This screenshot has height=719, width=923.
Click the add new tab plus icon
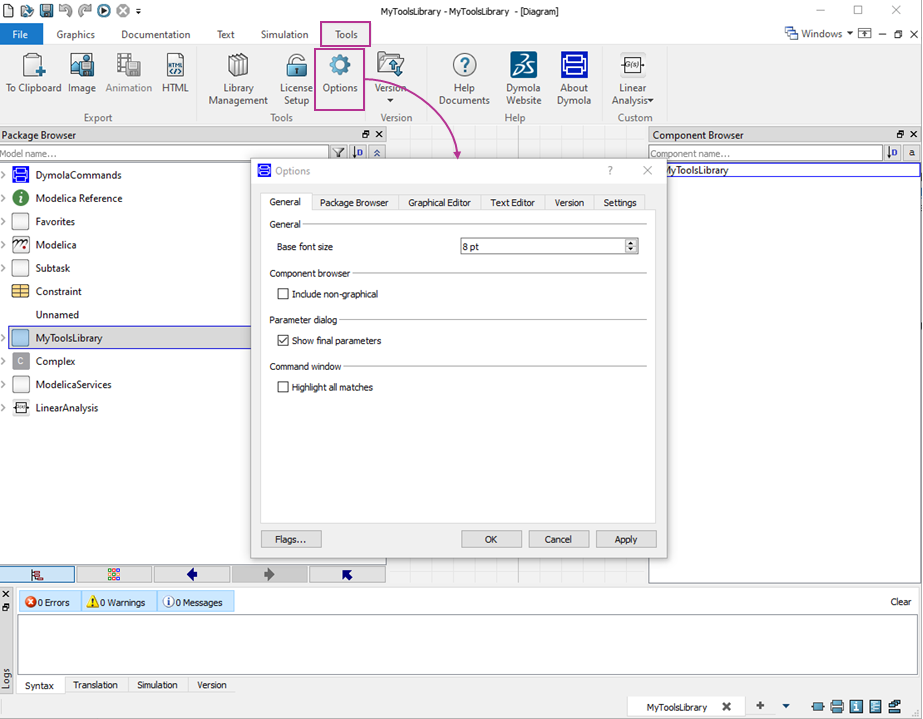click(760, 705)
